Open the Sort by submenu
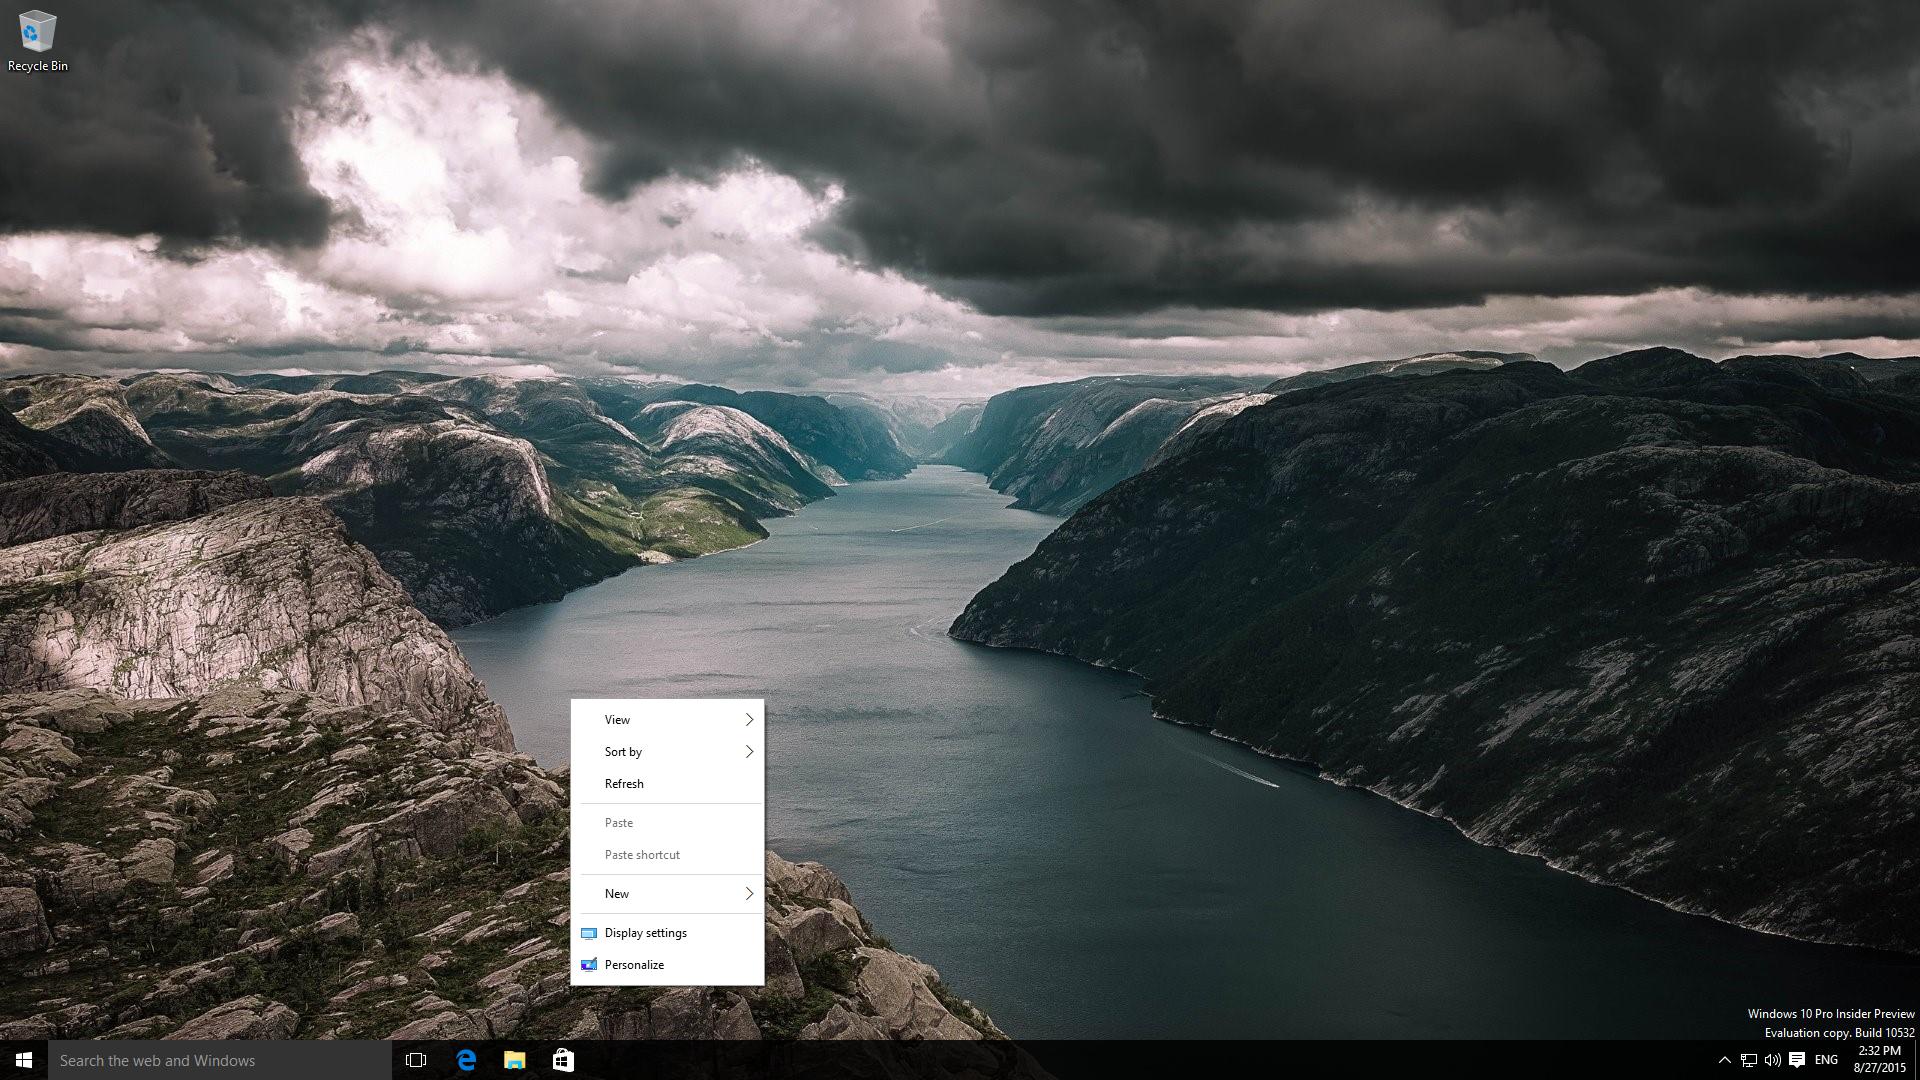 click(667, 752)
